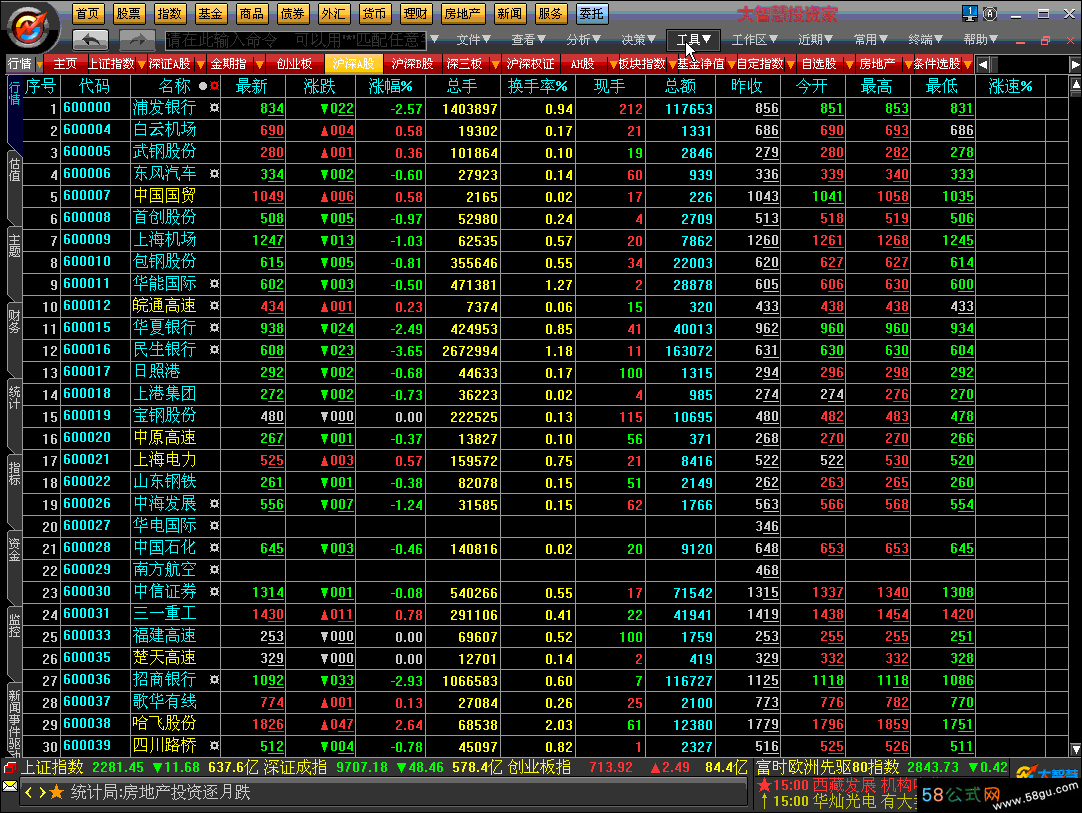This screenshot has width=1082, height=813.
Task: Click the marker icon beside 华夏银行
Action: [215, 328]
